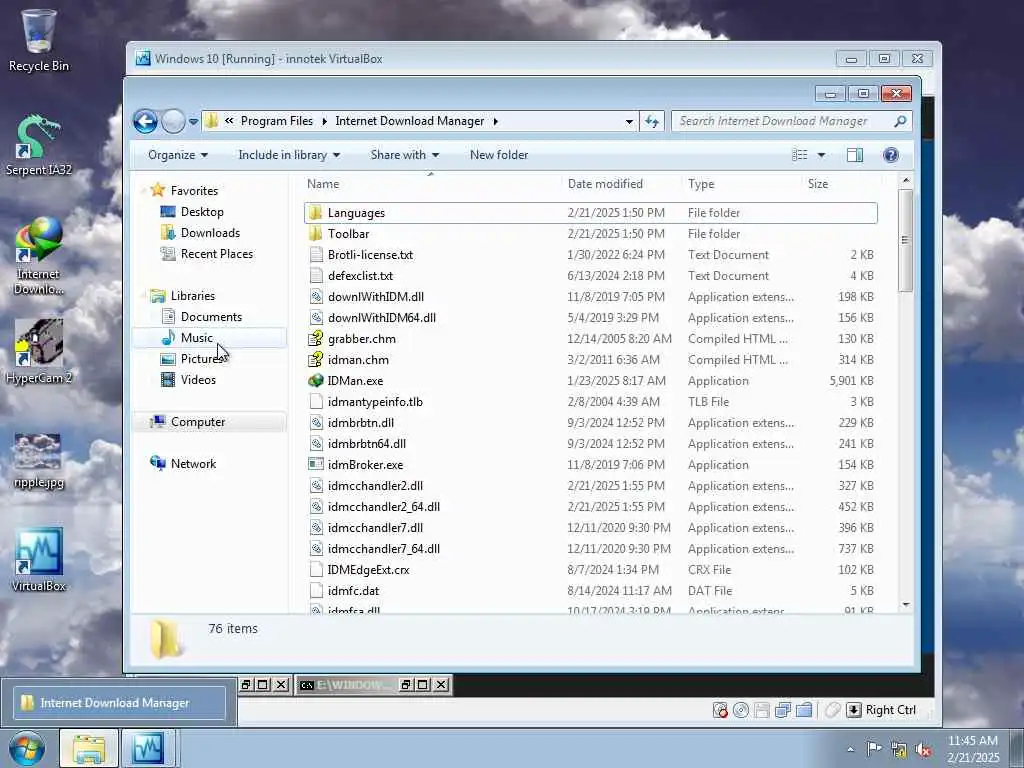The height and width of the screenshot is (768, 1024).
Task: Select Downloads in the navigation pane
Action: [x=210, y=232]
